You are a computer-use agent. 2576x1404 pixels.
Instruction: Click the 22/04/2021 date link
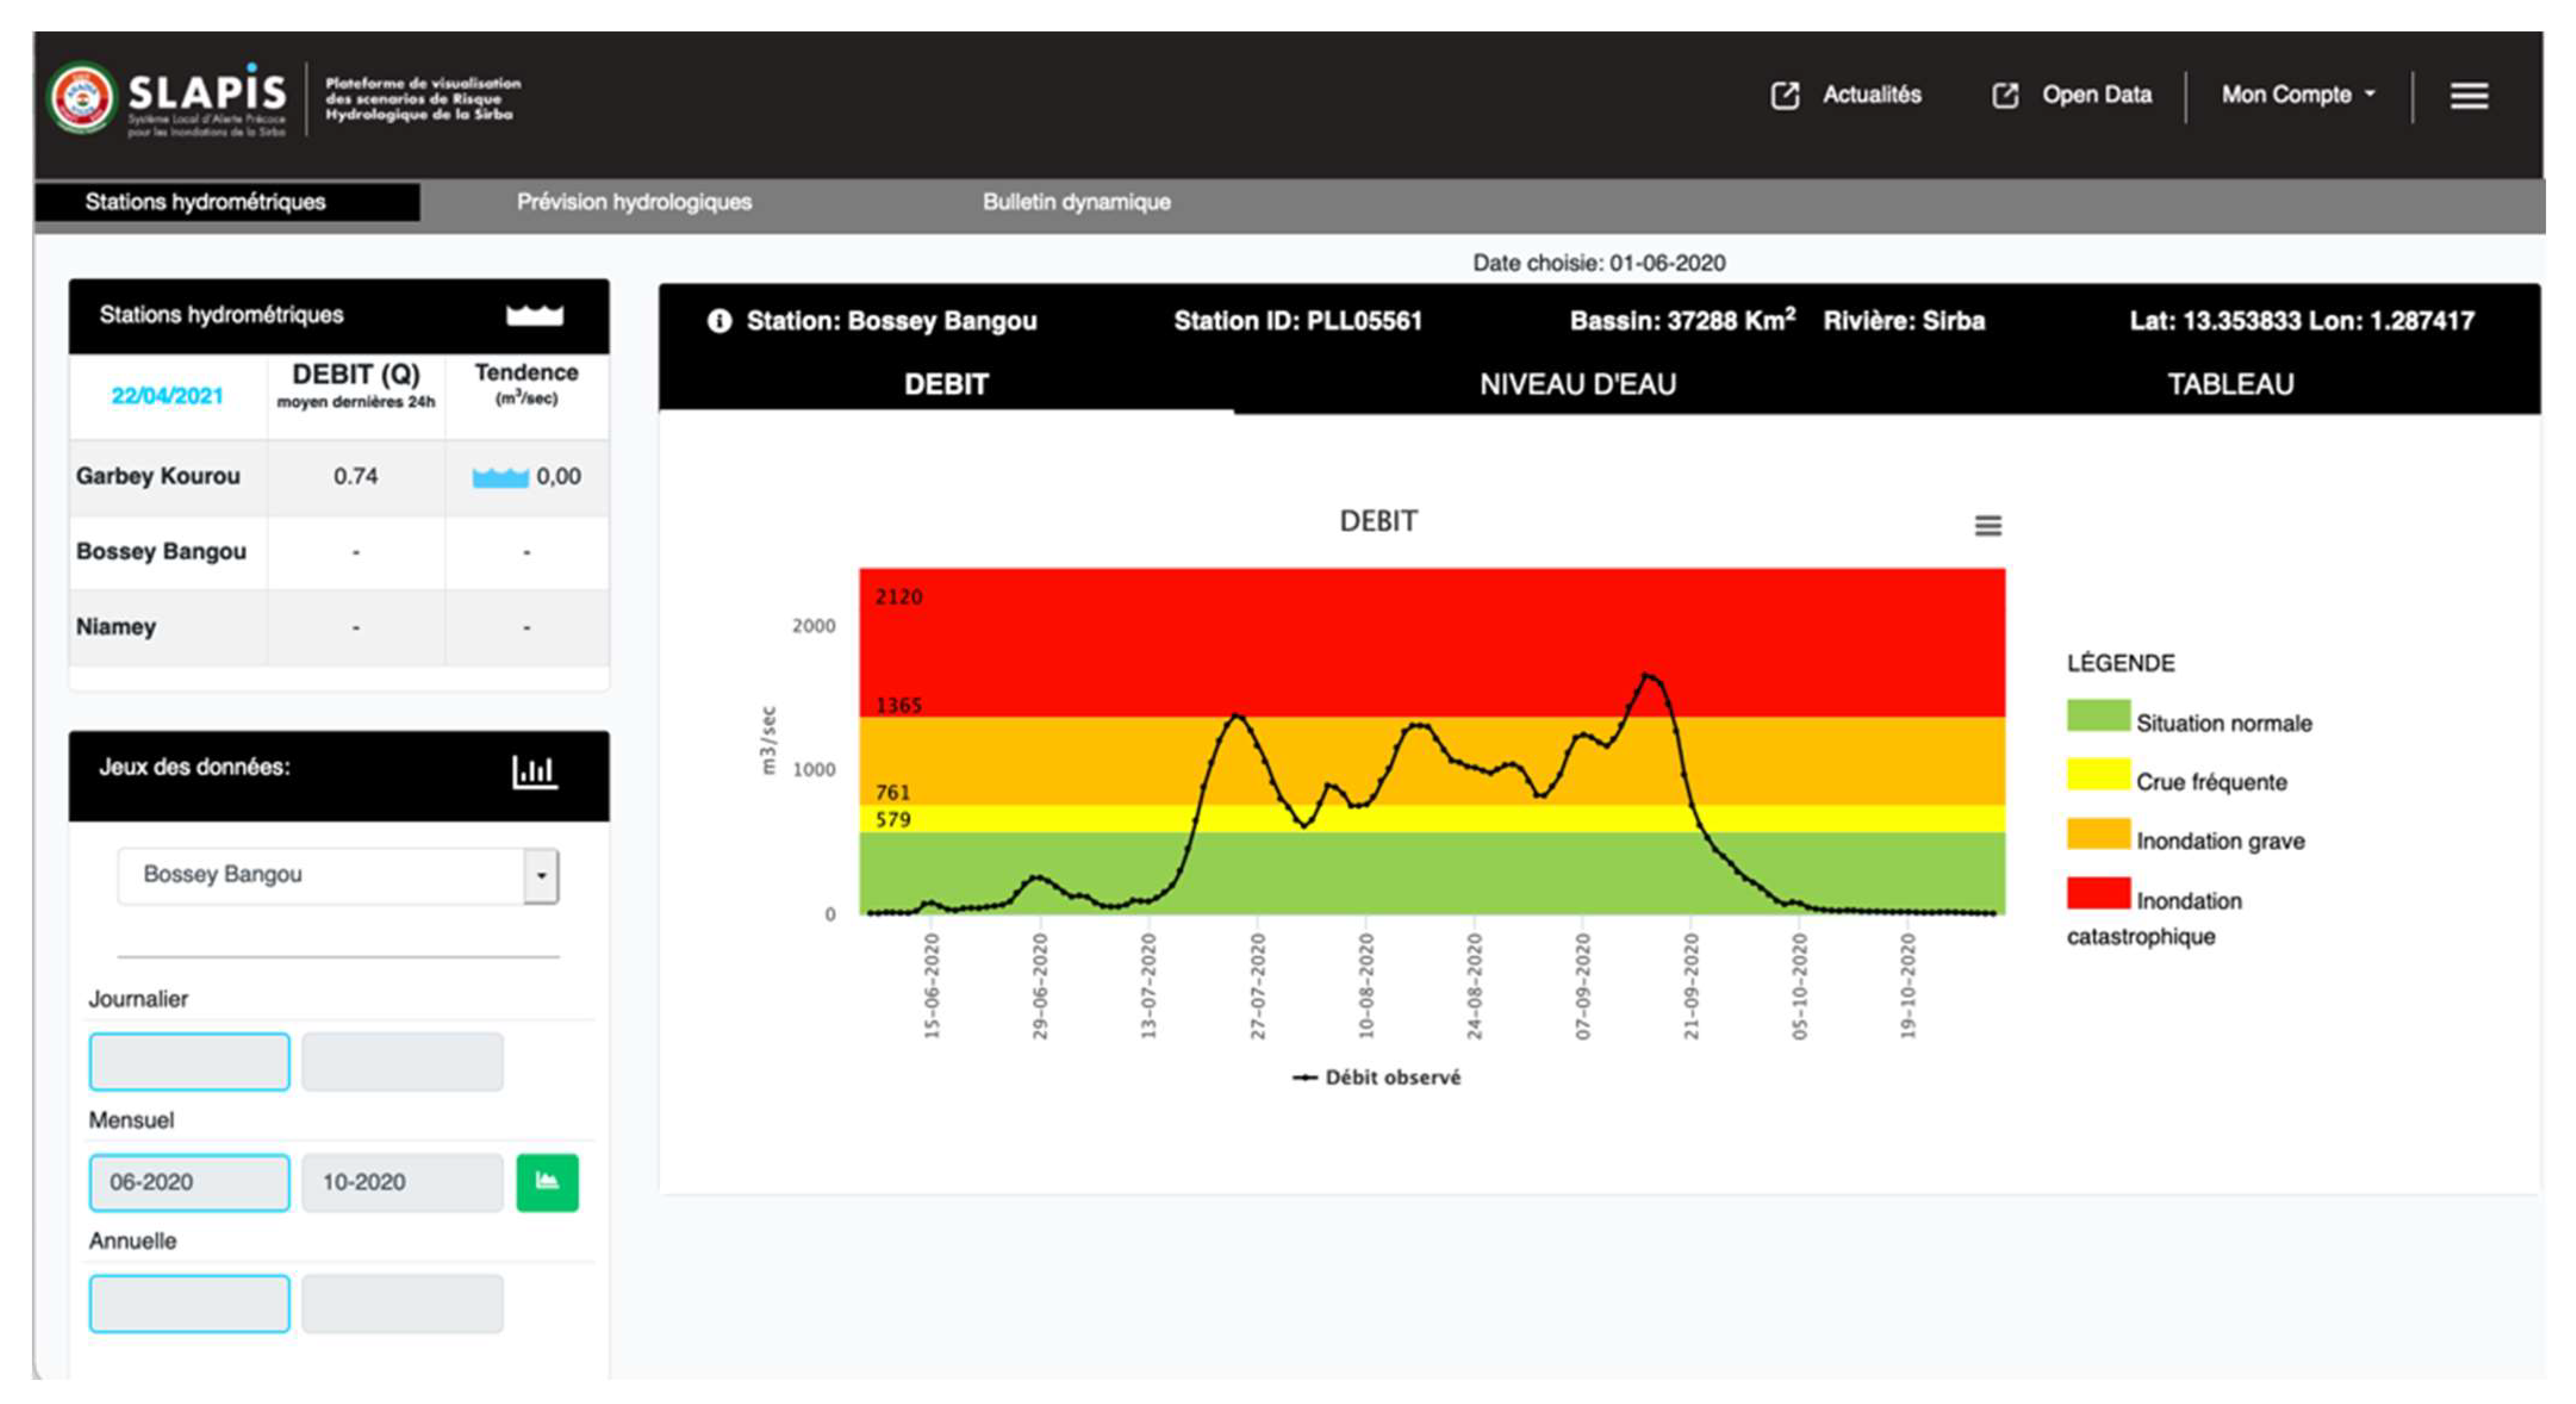(x=167, y=396)
